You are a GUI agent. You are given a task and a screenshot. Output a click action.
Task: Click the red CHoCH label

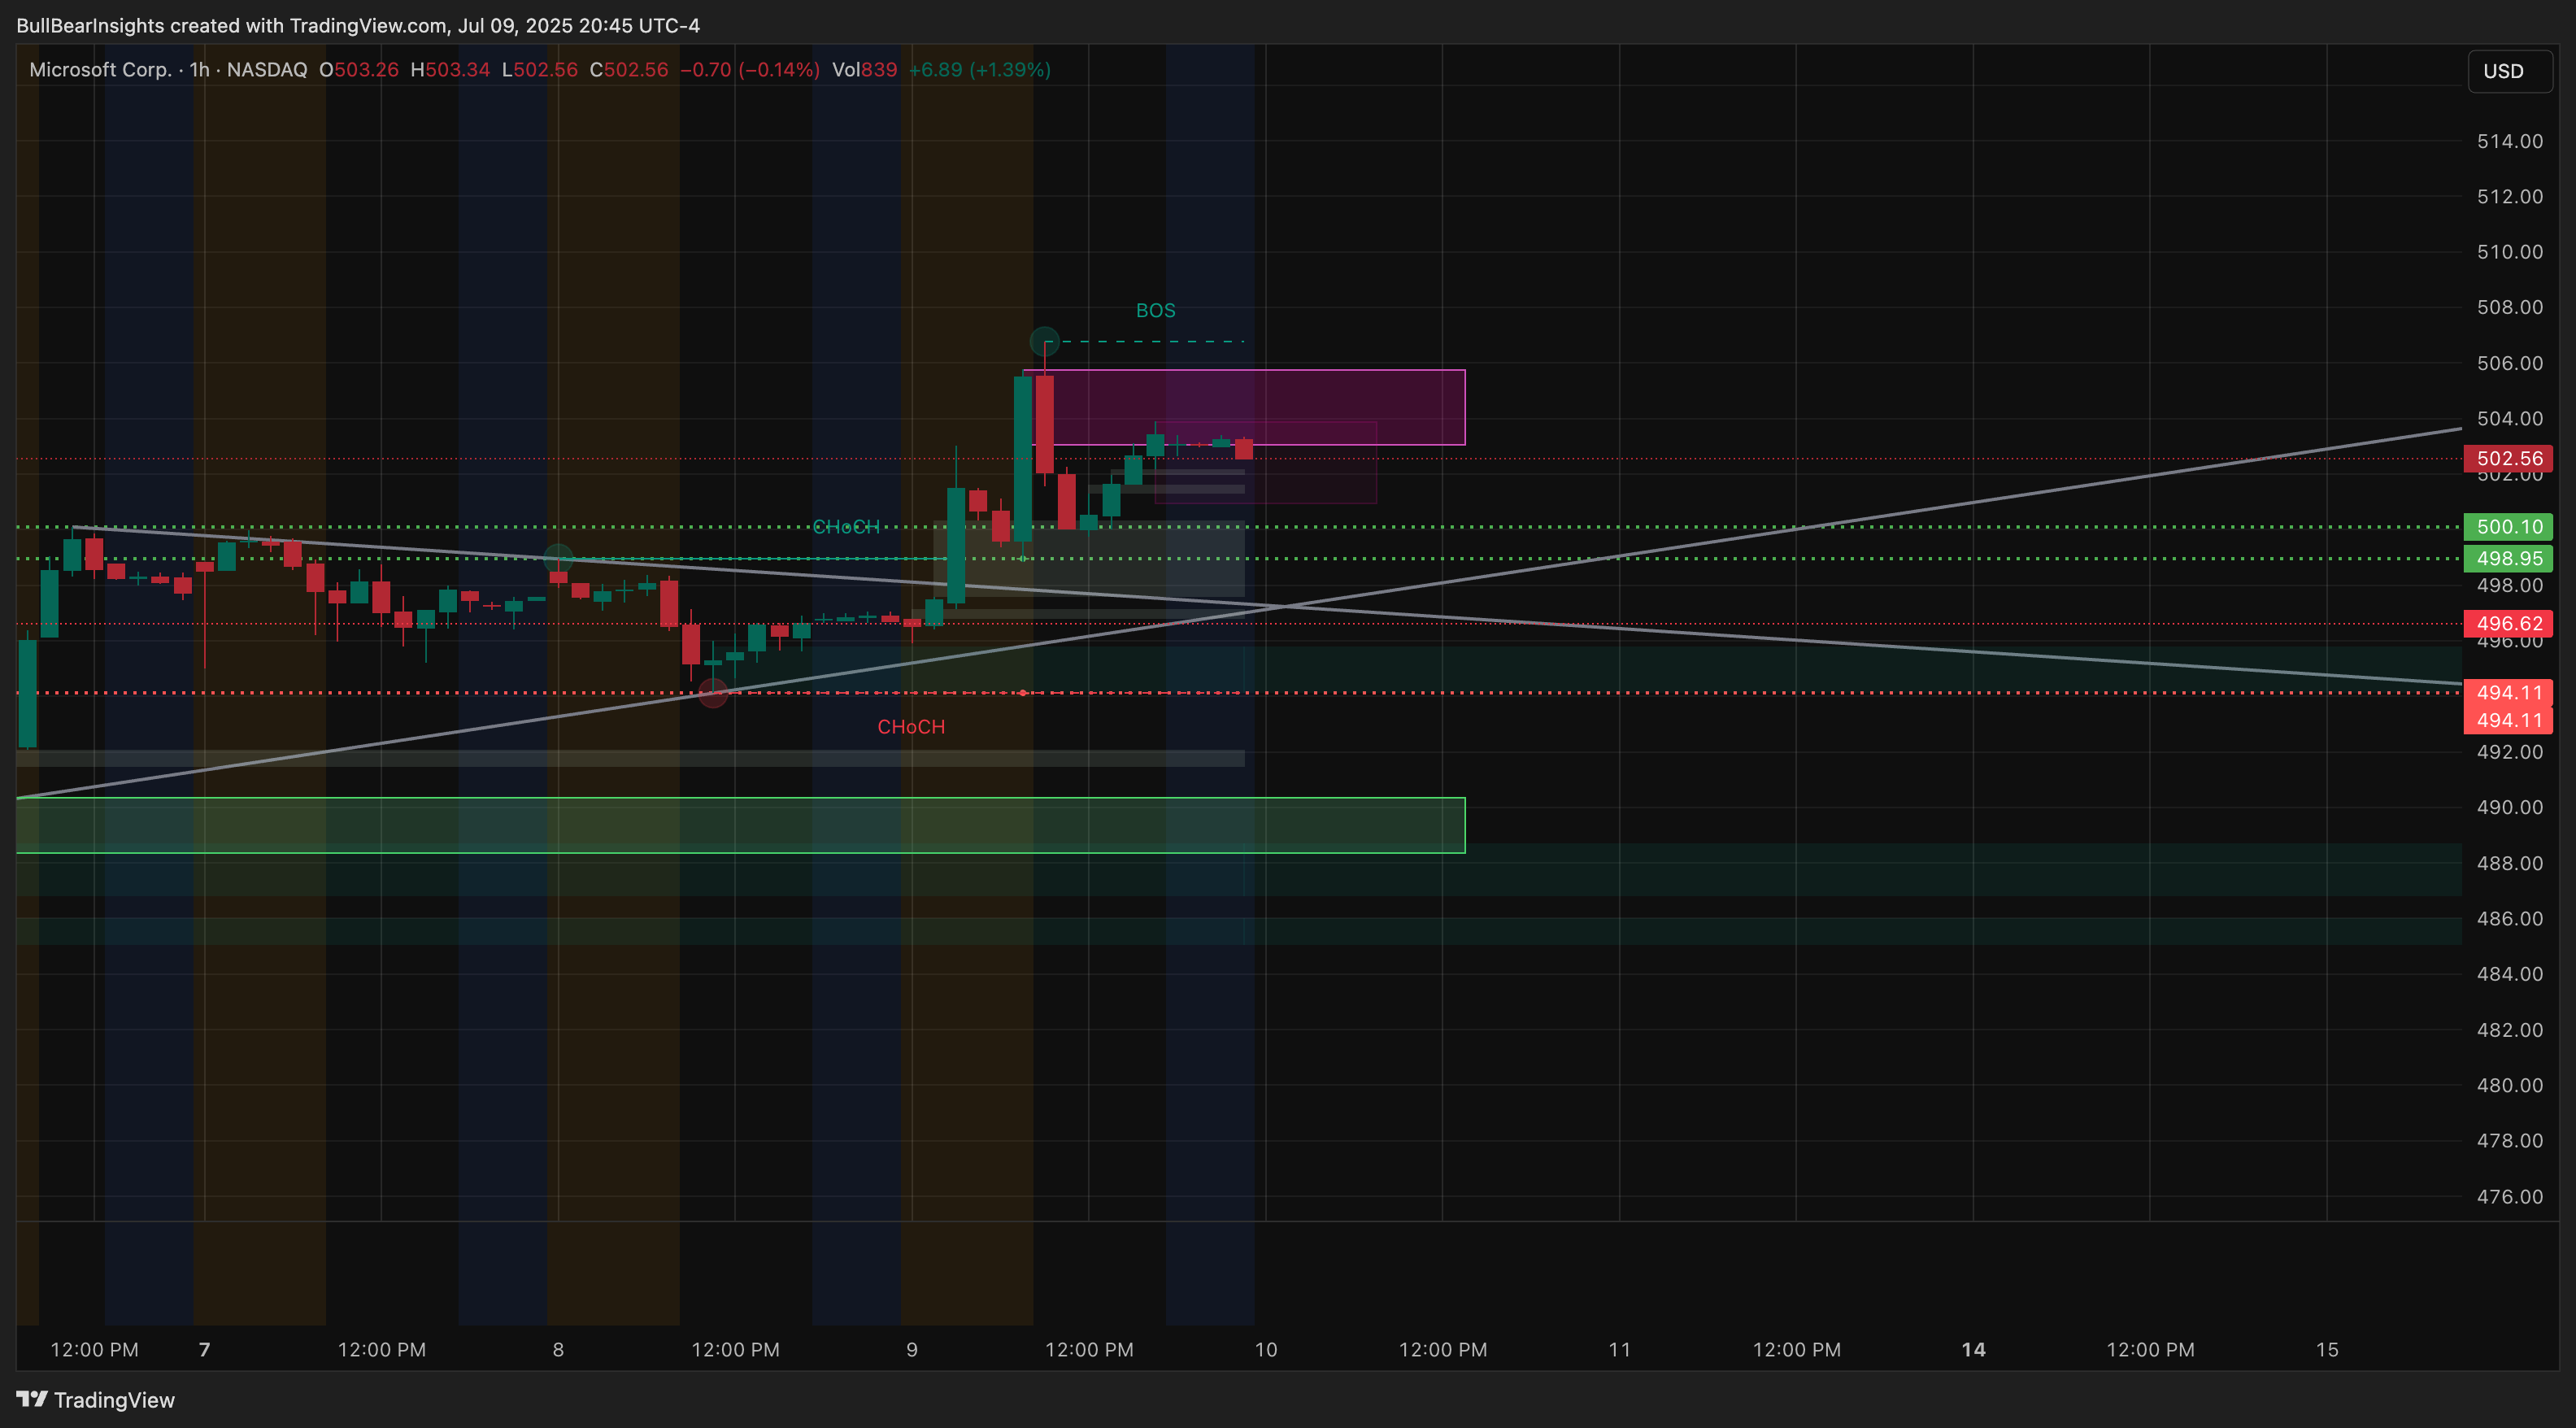(911, 727)
